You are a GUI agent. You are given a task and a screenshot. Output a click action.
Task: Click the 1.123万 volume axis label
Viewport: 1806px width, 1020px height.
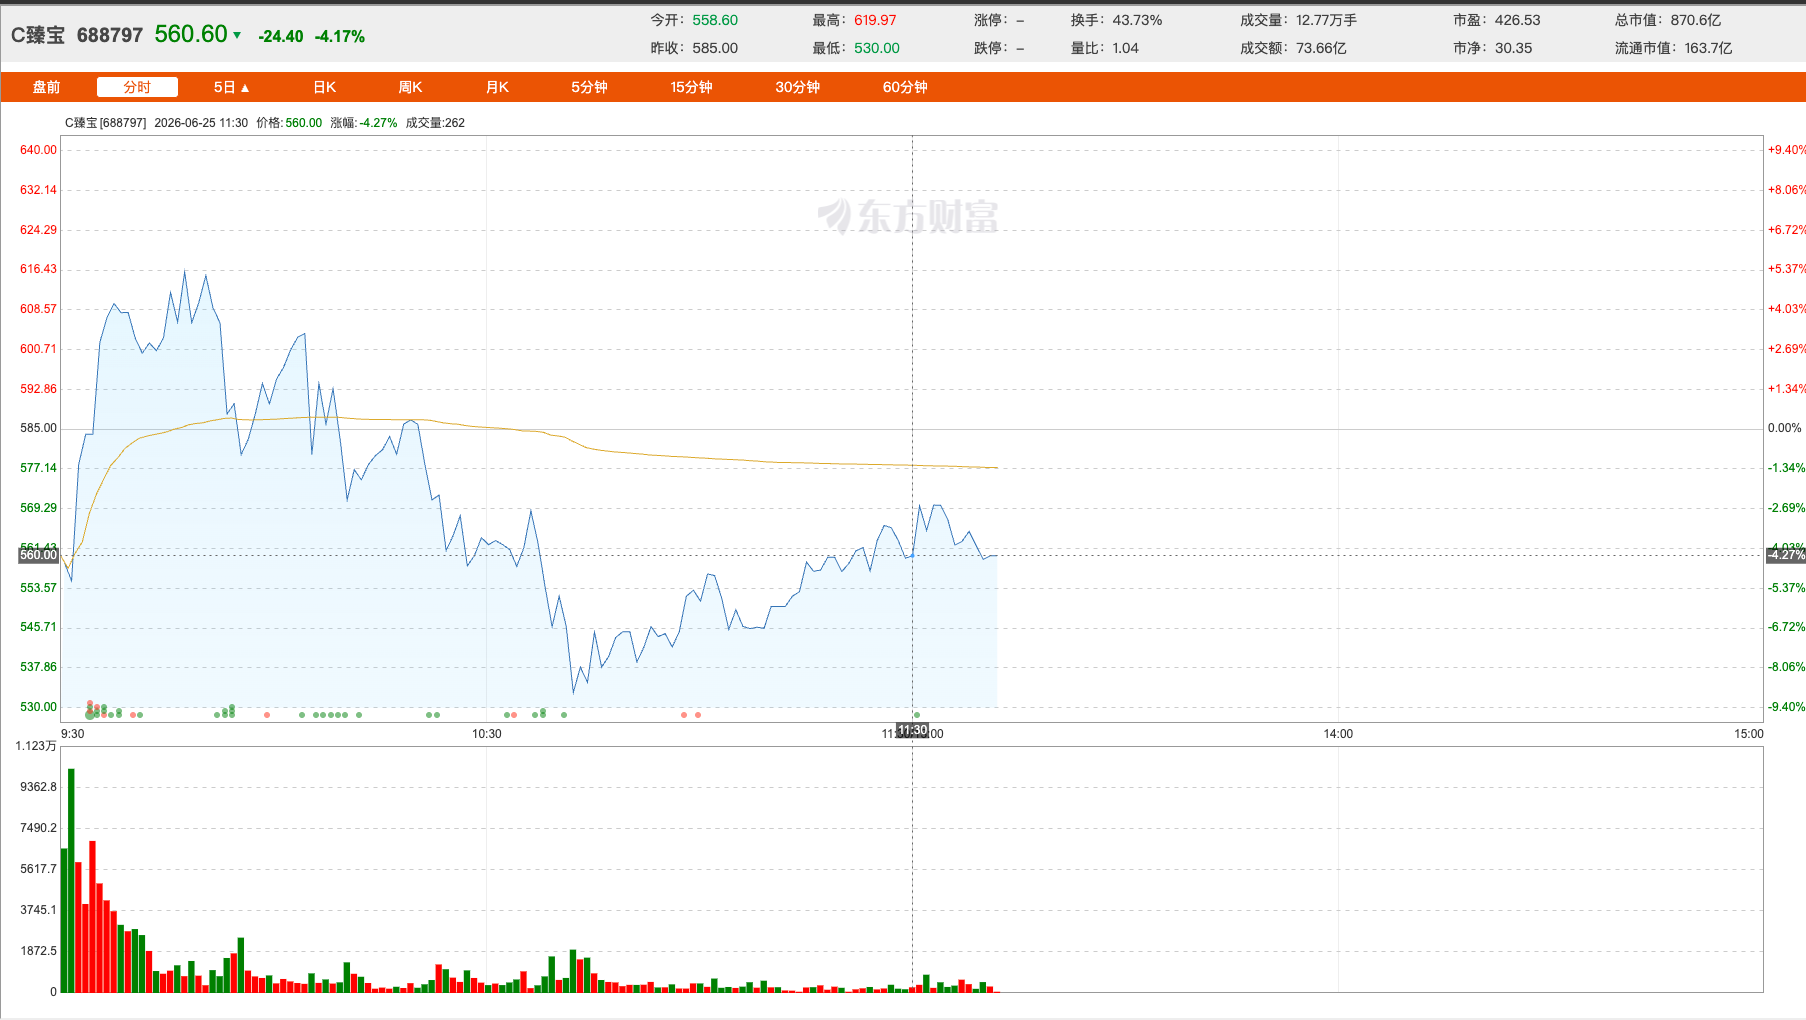(x=36, y=746)
